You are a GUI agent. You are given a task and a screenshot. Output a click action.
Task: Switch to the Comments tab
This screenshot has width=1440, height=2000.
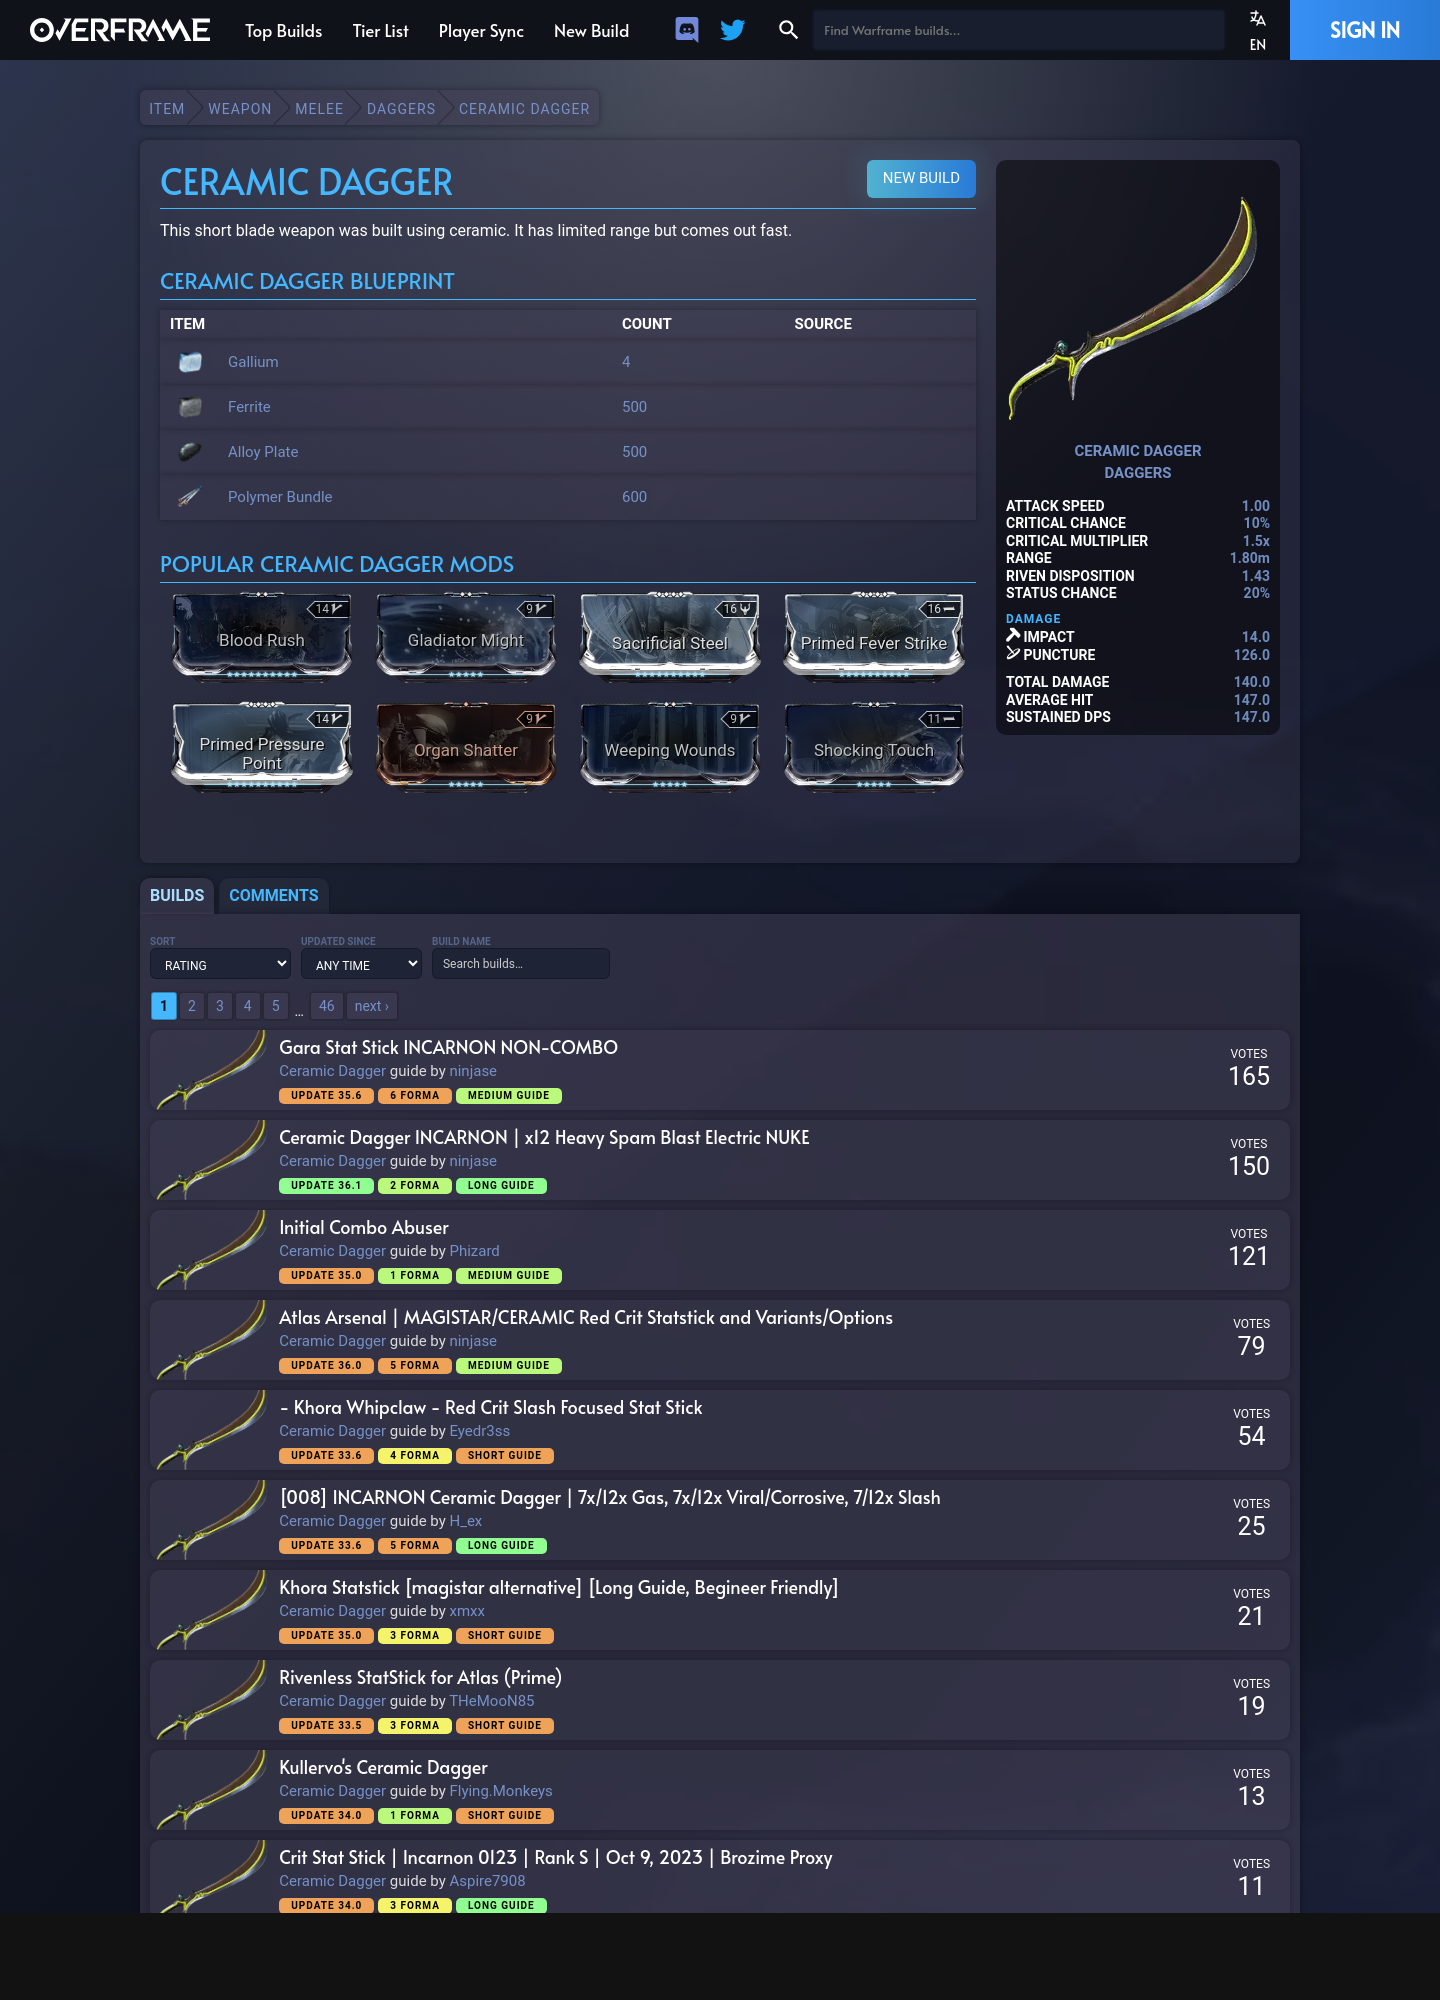[x=274, y=895]
